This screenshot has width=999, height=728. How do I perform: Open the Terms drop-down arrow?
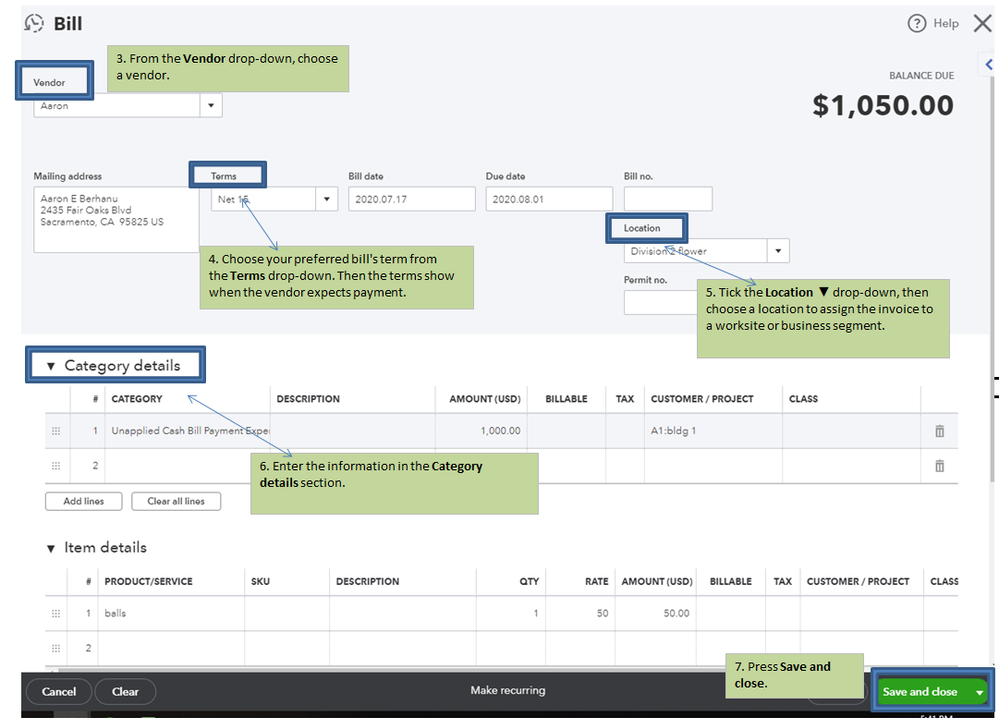327,199
